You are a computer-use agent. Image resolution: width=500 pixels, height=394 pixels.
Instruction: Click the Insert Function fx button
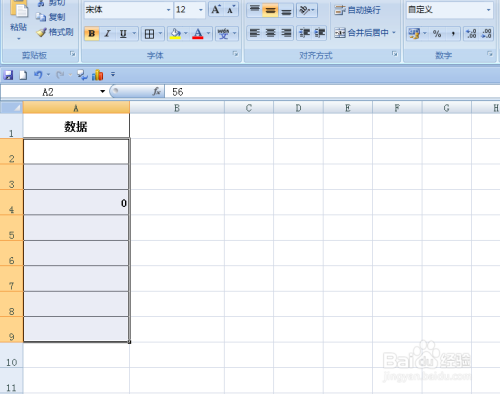click(x=156, y=92)
